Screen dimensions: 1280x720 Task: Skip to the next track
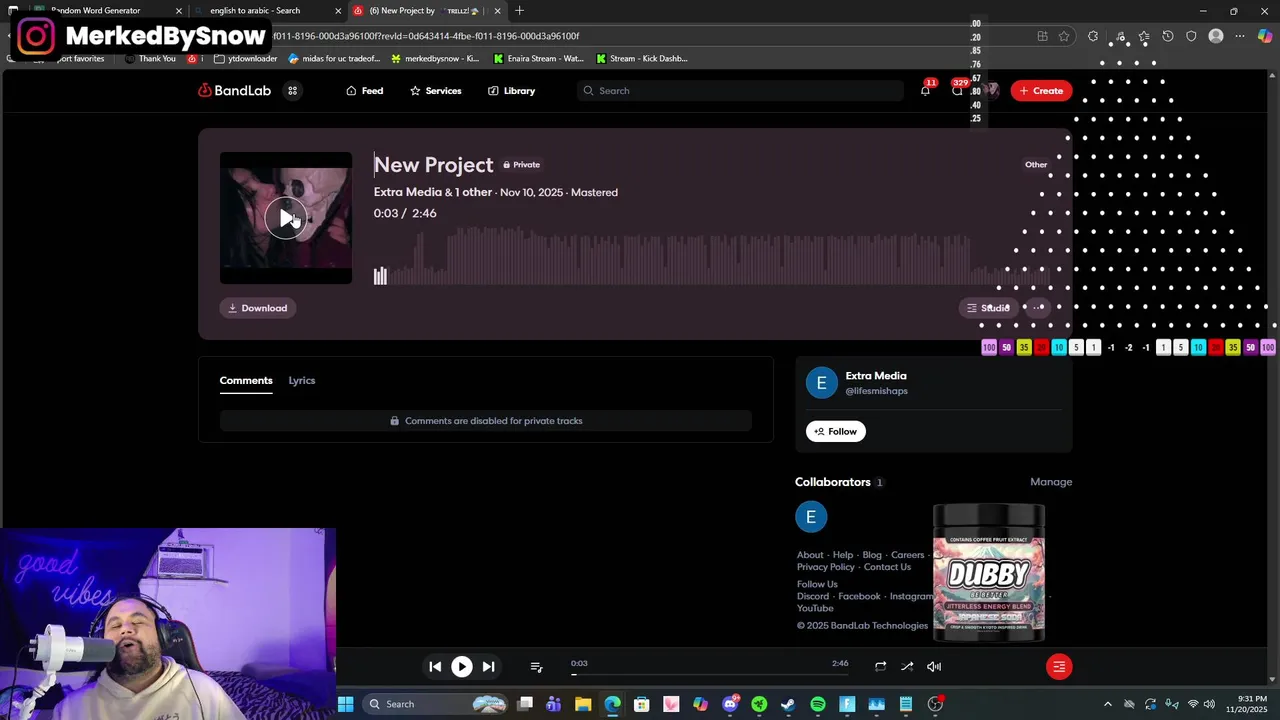coord(488,666)
